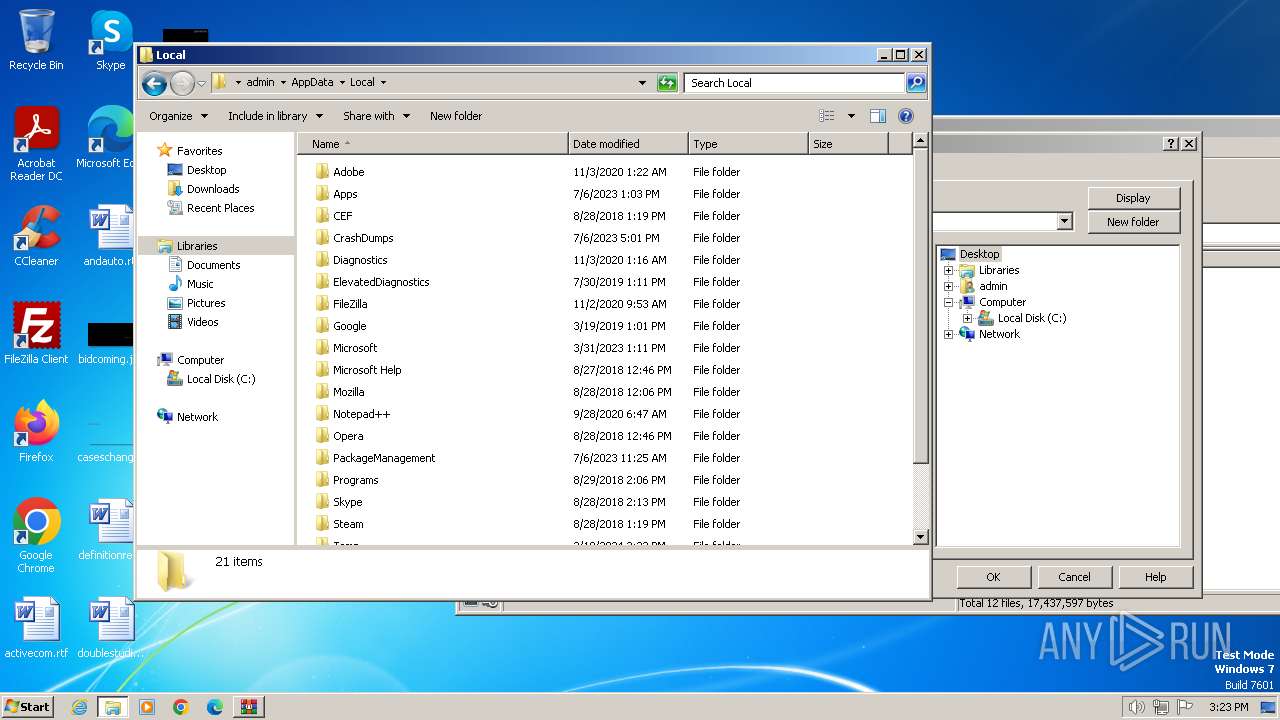Select the Adobe folder
1280x720 pixels.
348,172
